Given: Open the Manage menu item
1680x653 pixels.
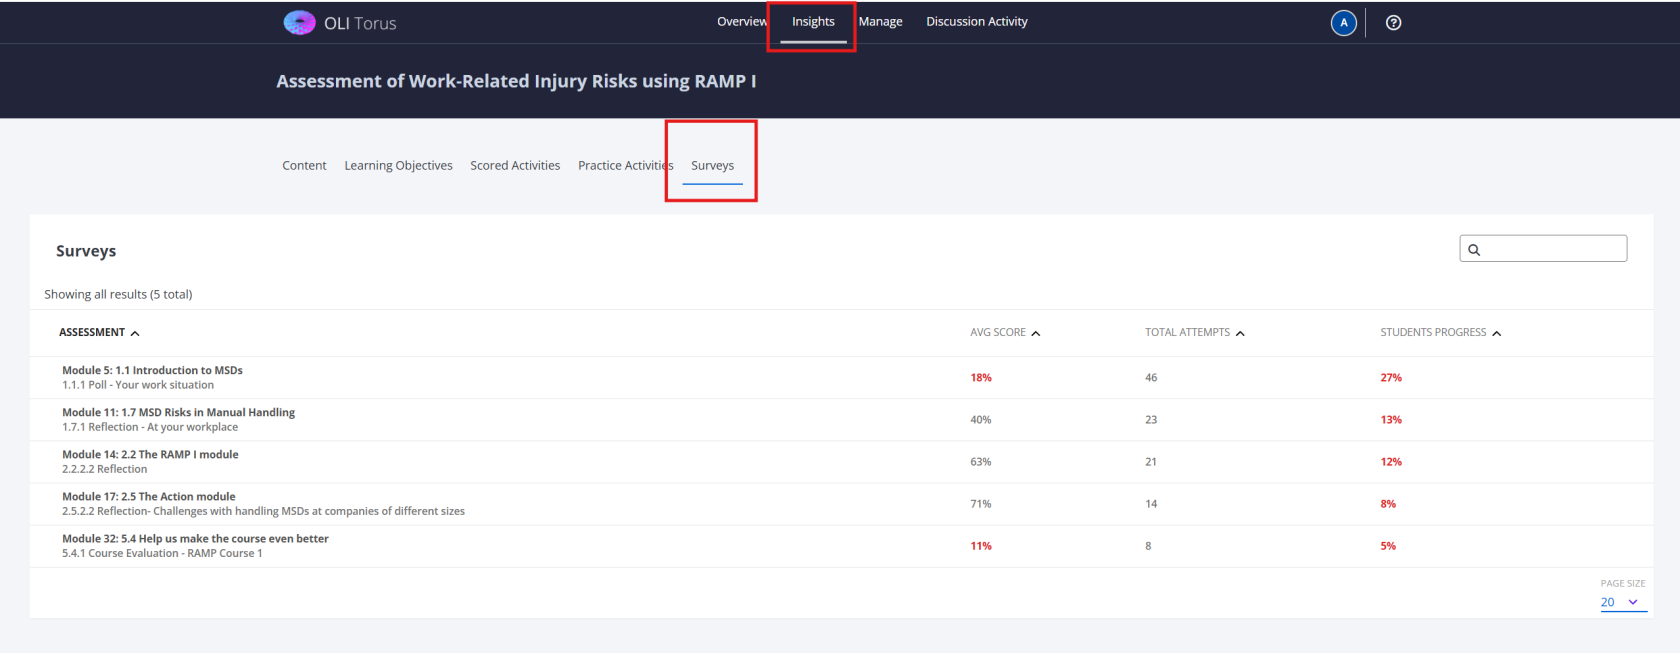Looking at the screenshot, I should coord(880,22).
